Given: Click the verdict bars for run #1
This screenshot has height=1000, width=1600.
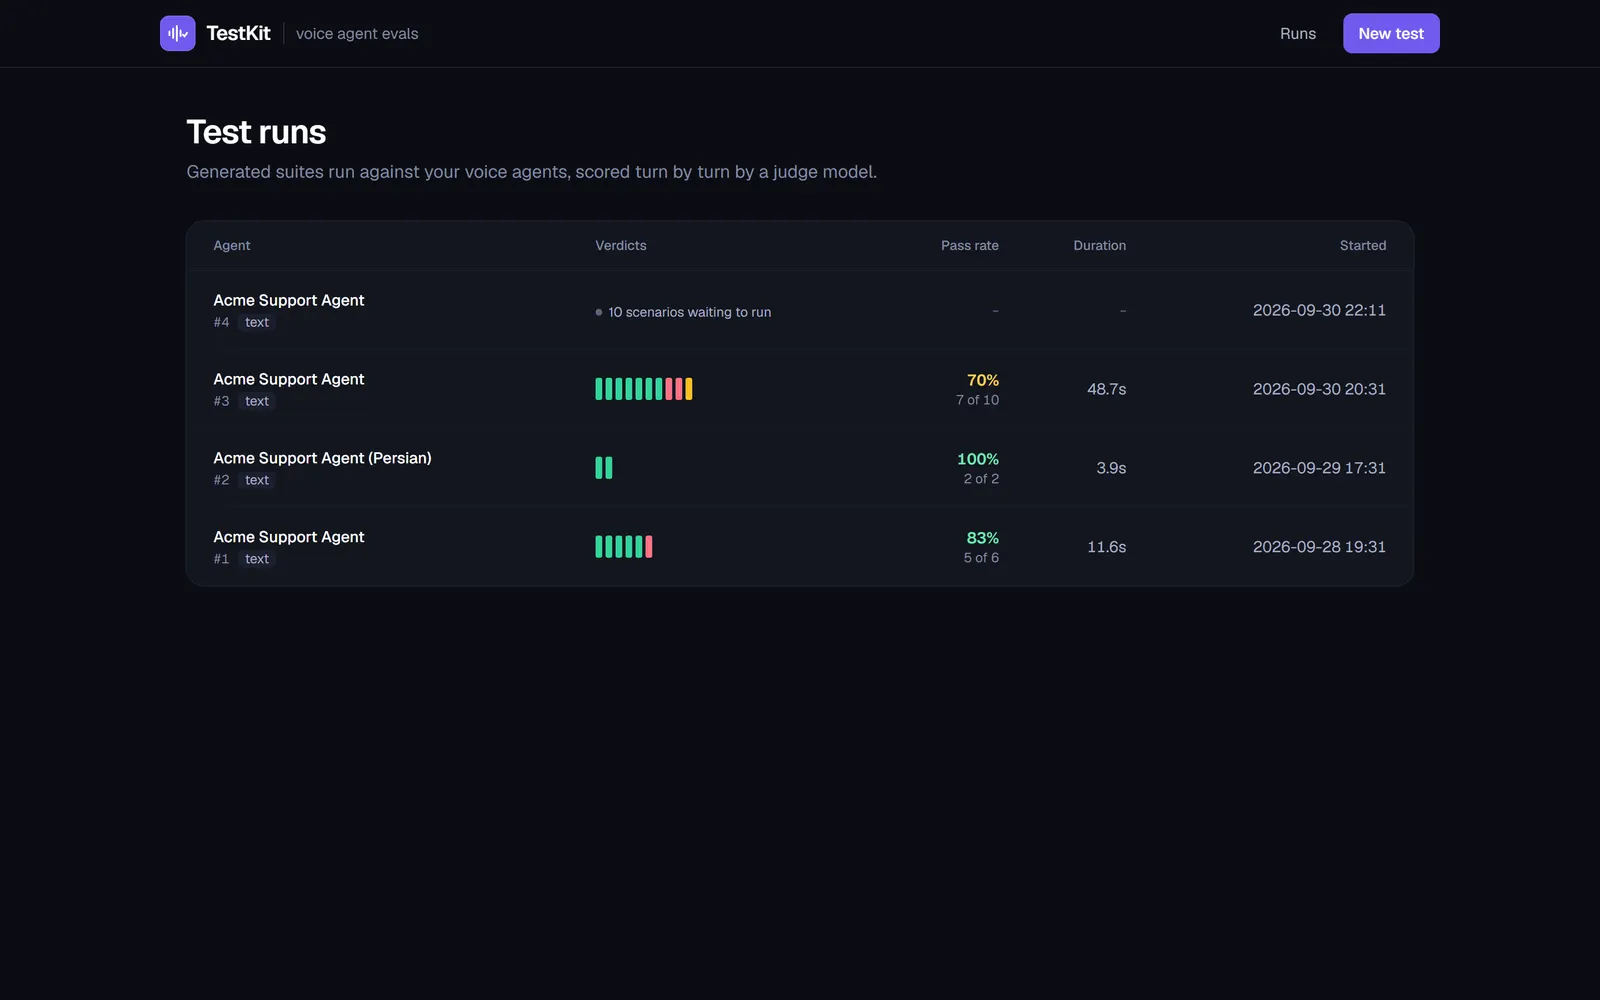Looking at the screenshot, I should coord(624,547).
